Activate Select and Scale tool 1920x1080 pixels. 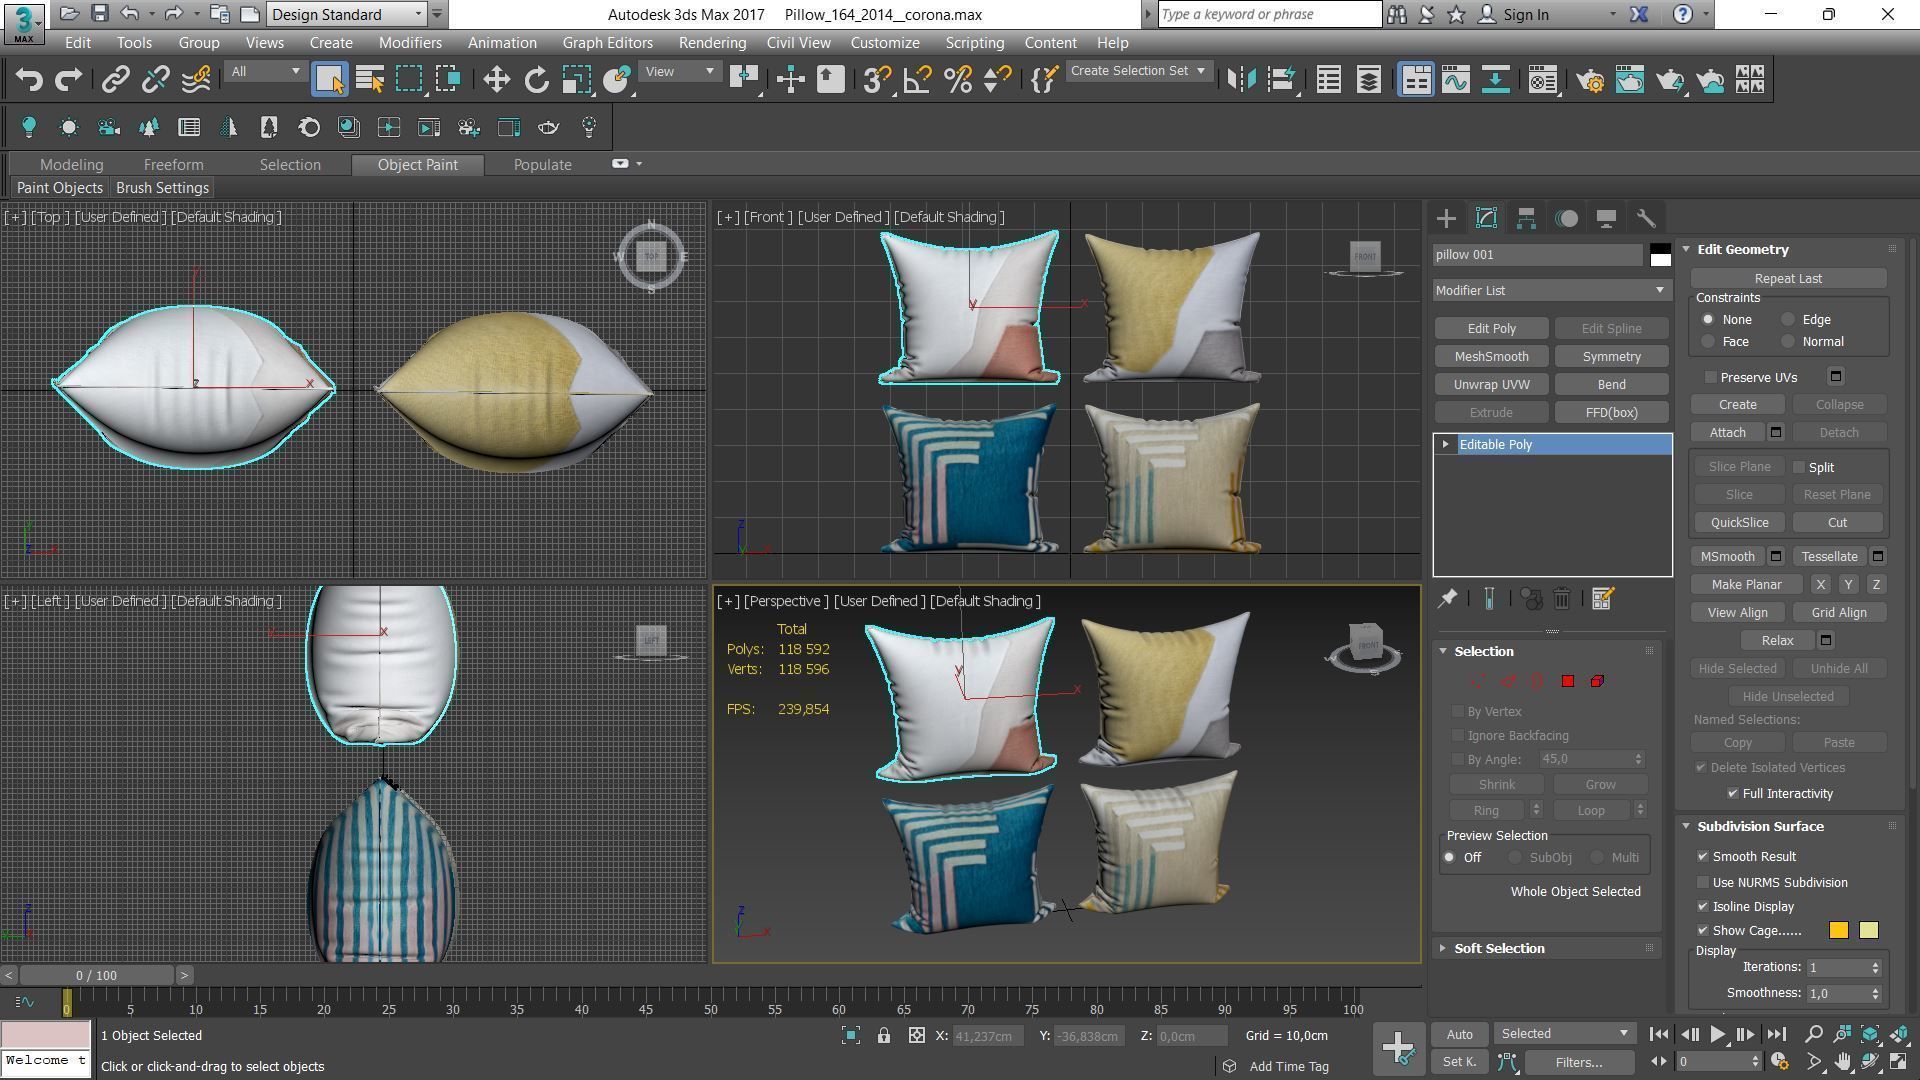tap(577, 80)
